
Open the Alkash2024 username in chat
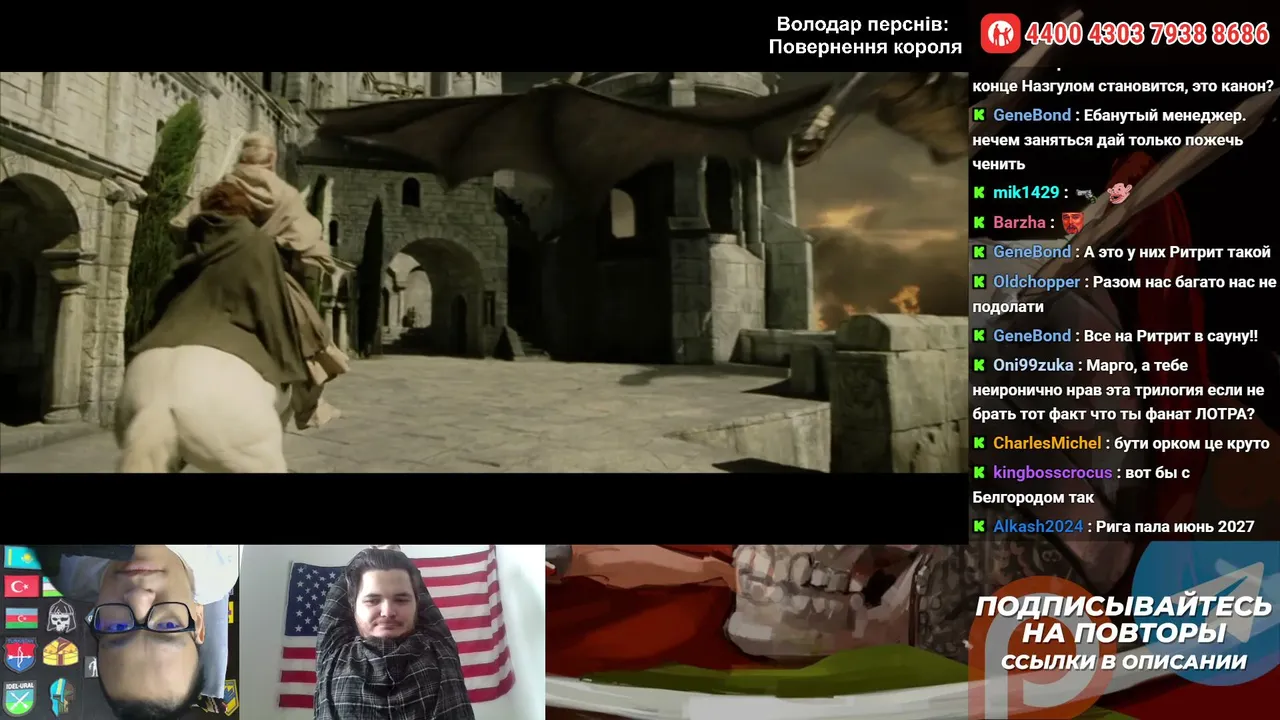pos(1038,526)
